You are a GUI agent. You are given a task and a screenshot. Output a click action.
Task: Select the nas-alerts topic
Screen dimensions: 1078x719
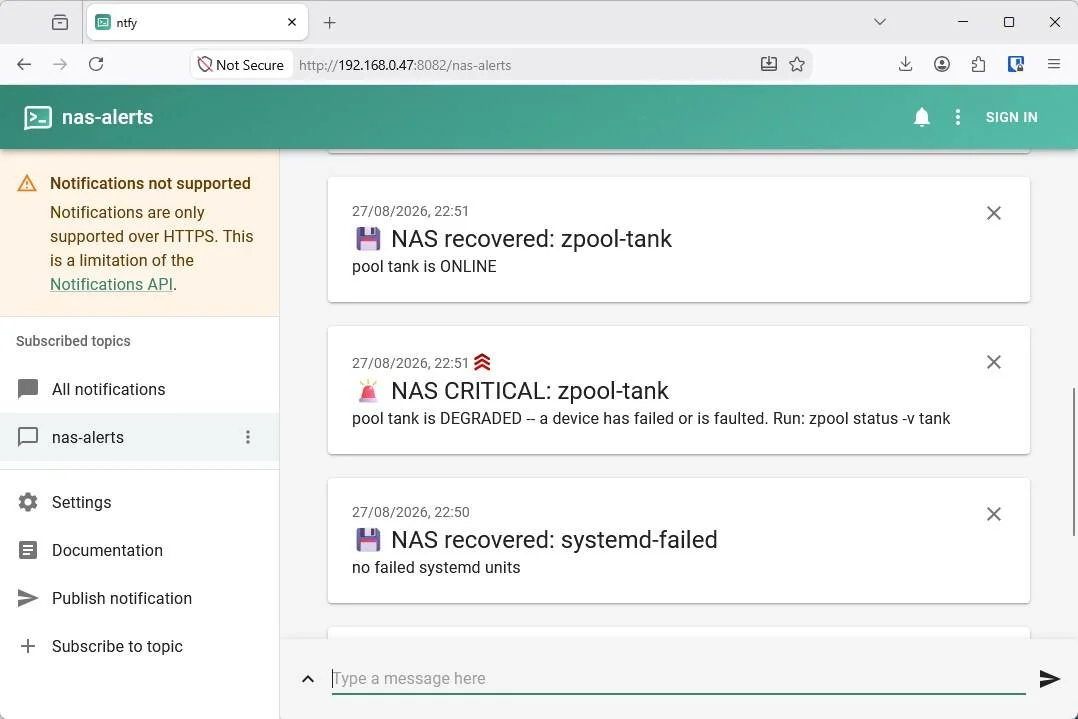coord(140,437)
